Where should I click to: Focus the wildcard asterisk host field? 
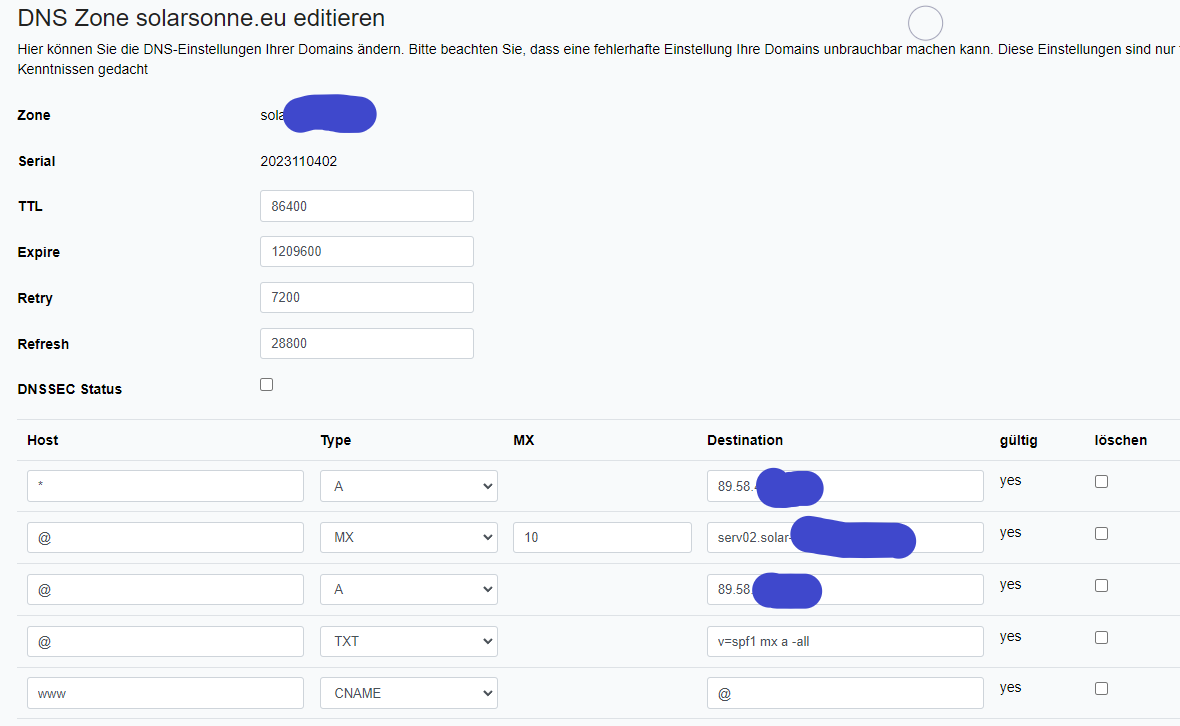tap(165, 486)
